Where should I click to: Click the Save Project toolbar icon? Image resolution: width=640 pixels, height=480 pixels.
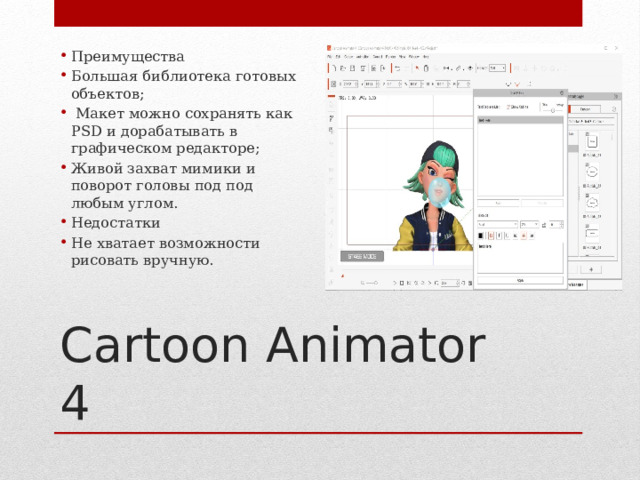click(x=352, y=69)
